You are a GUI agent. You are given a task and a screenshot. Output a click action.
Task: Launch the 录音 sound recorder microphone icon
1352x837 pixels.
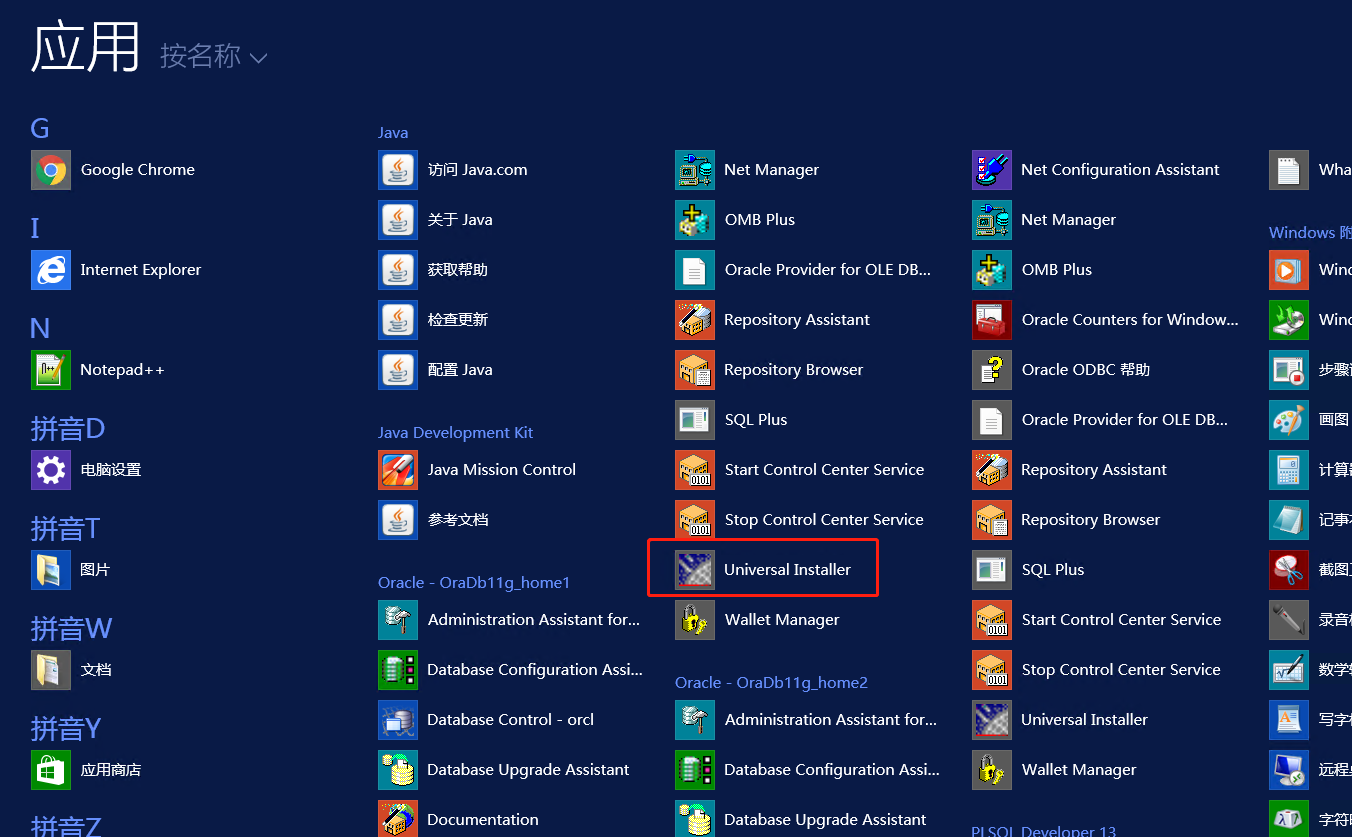tap(1289, 620)
